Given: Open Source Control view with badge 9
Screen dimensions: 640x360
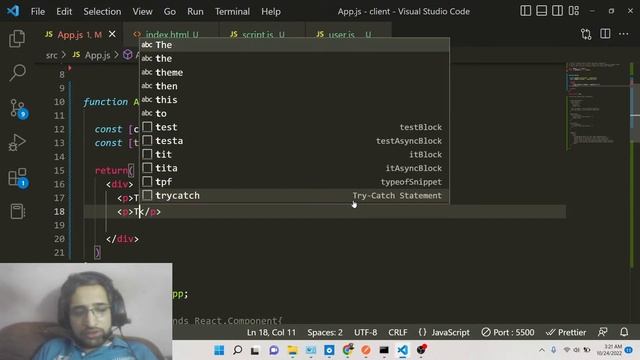Looking at the screenshot, I should point(18,109).
